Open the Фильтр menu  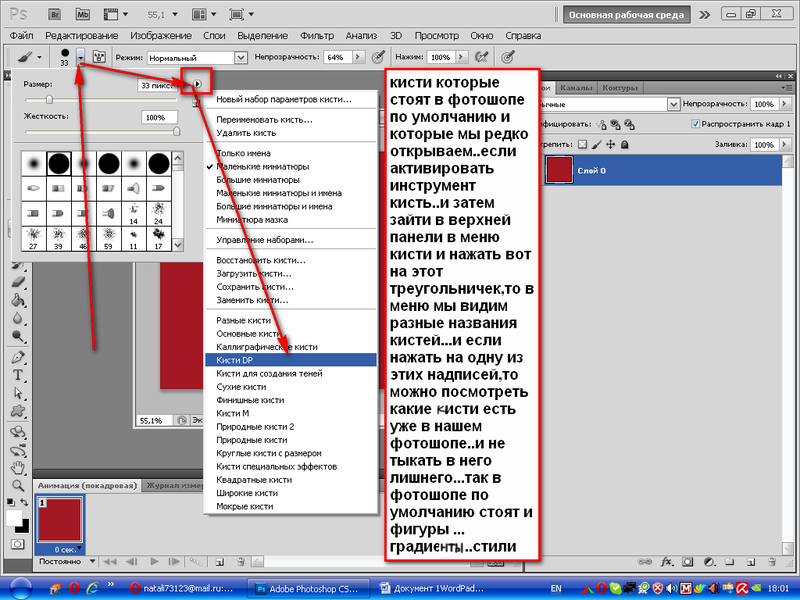point(316,36)
